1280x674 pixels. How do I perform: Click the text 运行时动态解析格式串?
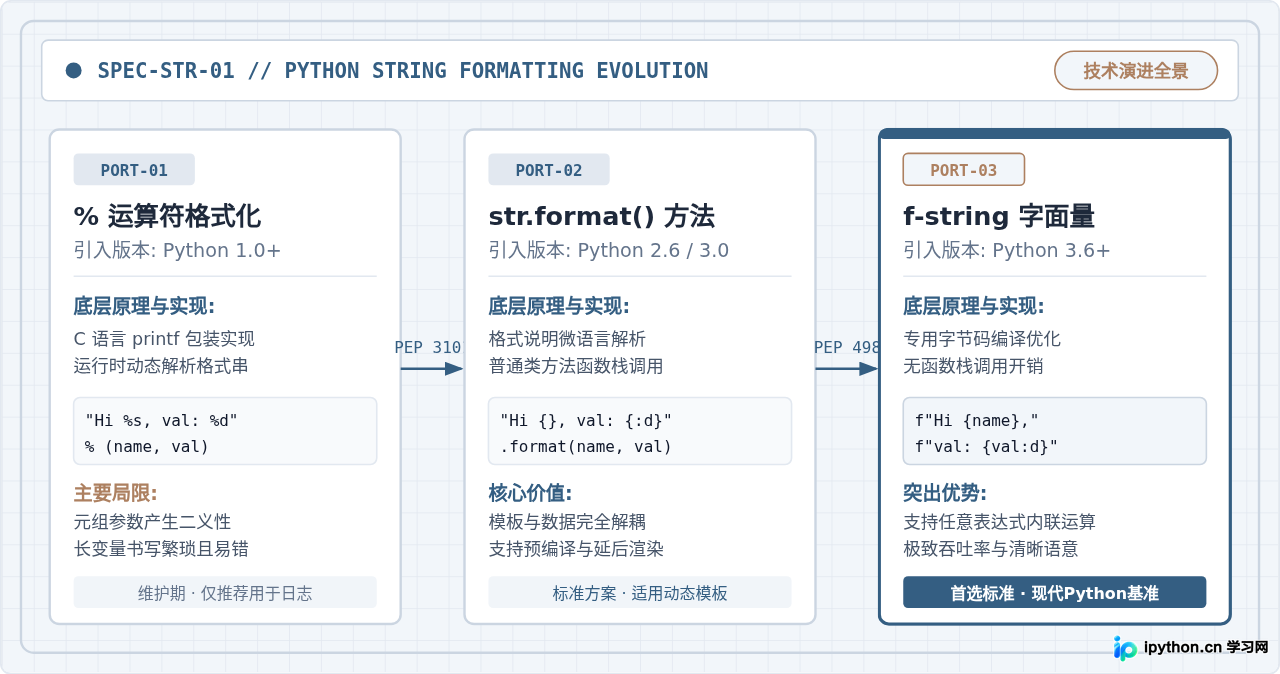click(161, 366)
